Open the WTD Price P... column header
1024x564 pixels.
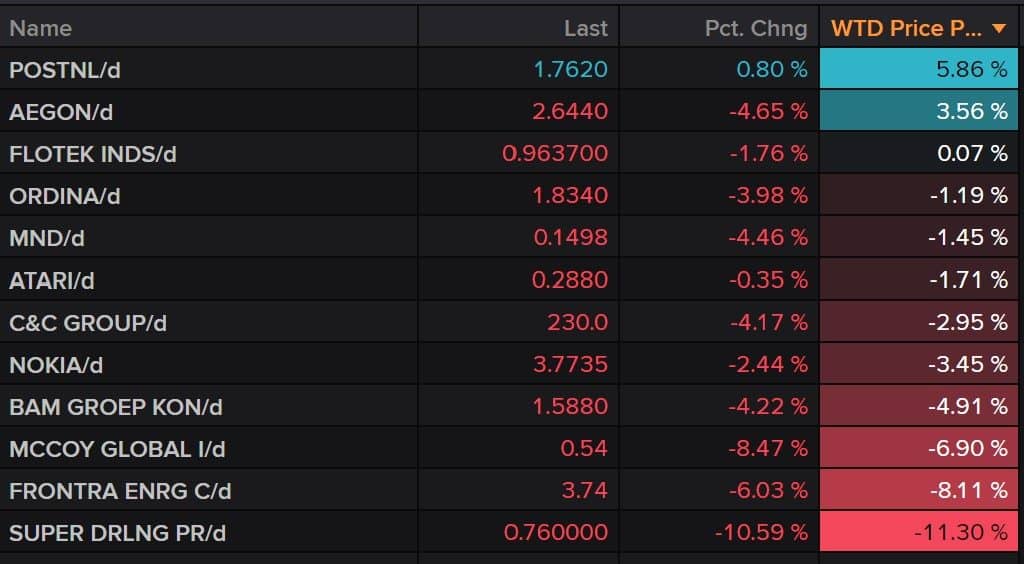point(906,28)
